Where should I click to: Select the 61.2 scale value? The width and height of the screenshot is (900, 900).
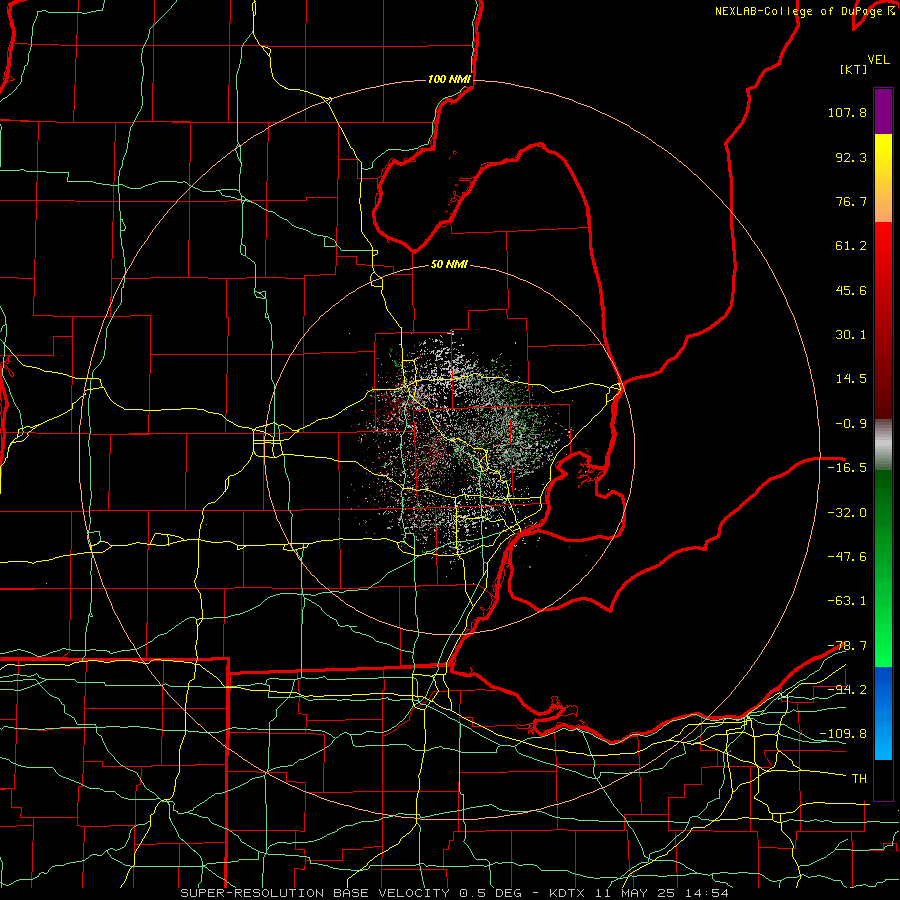point(851,246)
